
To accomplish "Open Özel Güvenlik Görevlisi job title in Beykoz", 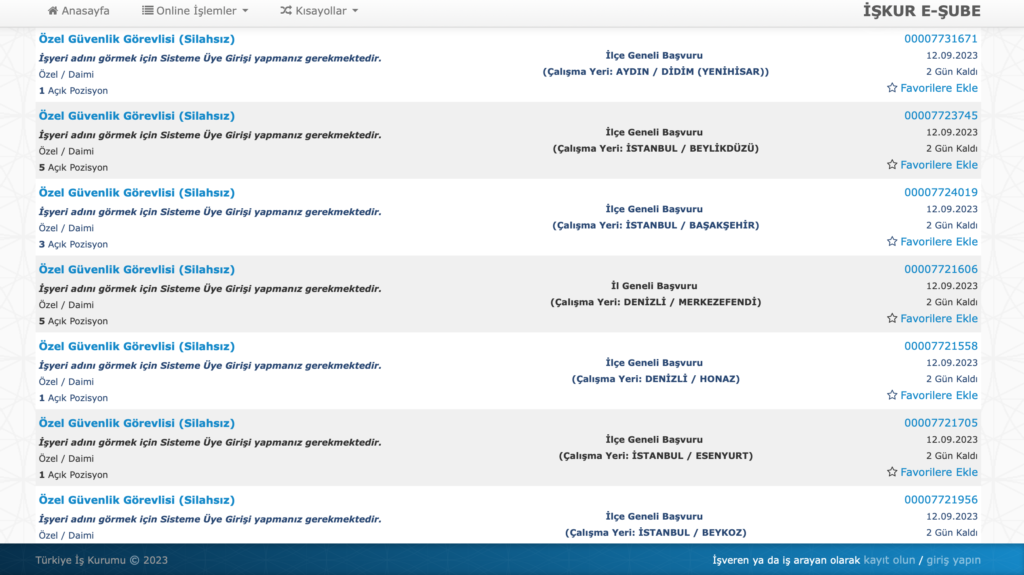I will [136, 500].
